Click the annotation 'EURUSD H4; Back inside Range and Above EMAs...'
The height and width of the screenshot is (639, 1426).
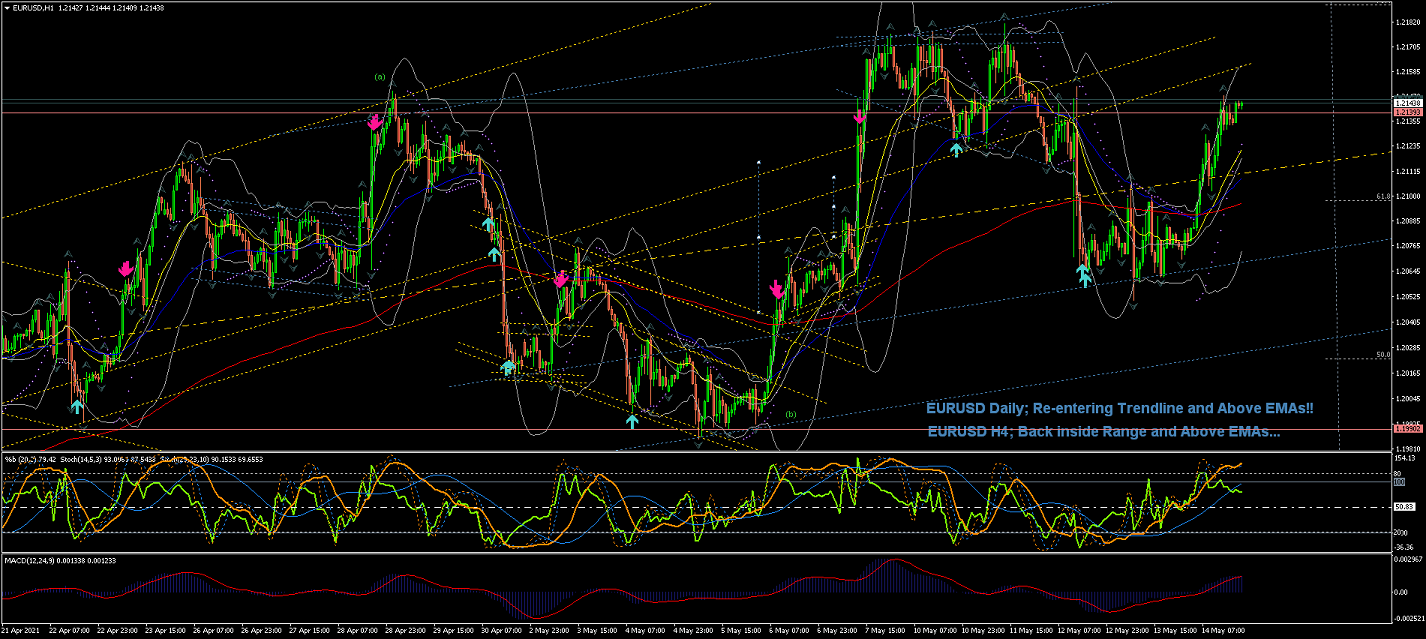click(x=1104, y=432)
